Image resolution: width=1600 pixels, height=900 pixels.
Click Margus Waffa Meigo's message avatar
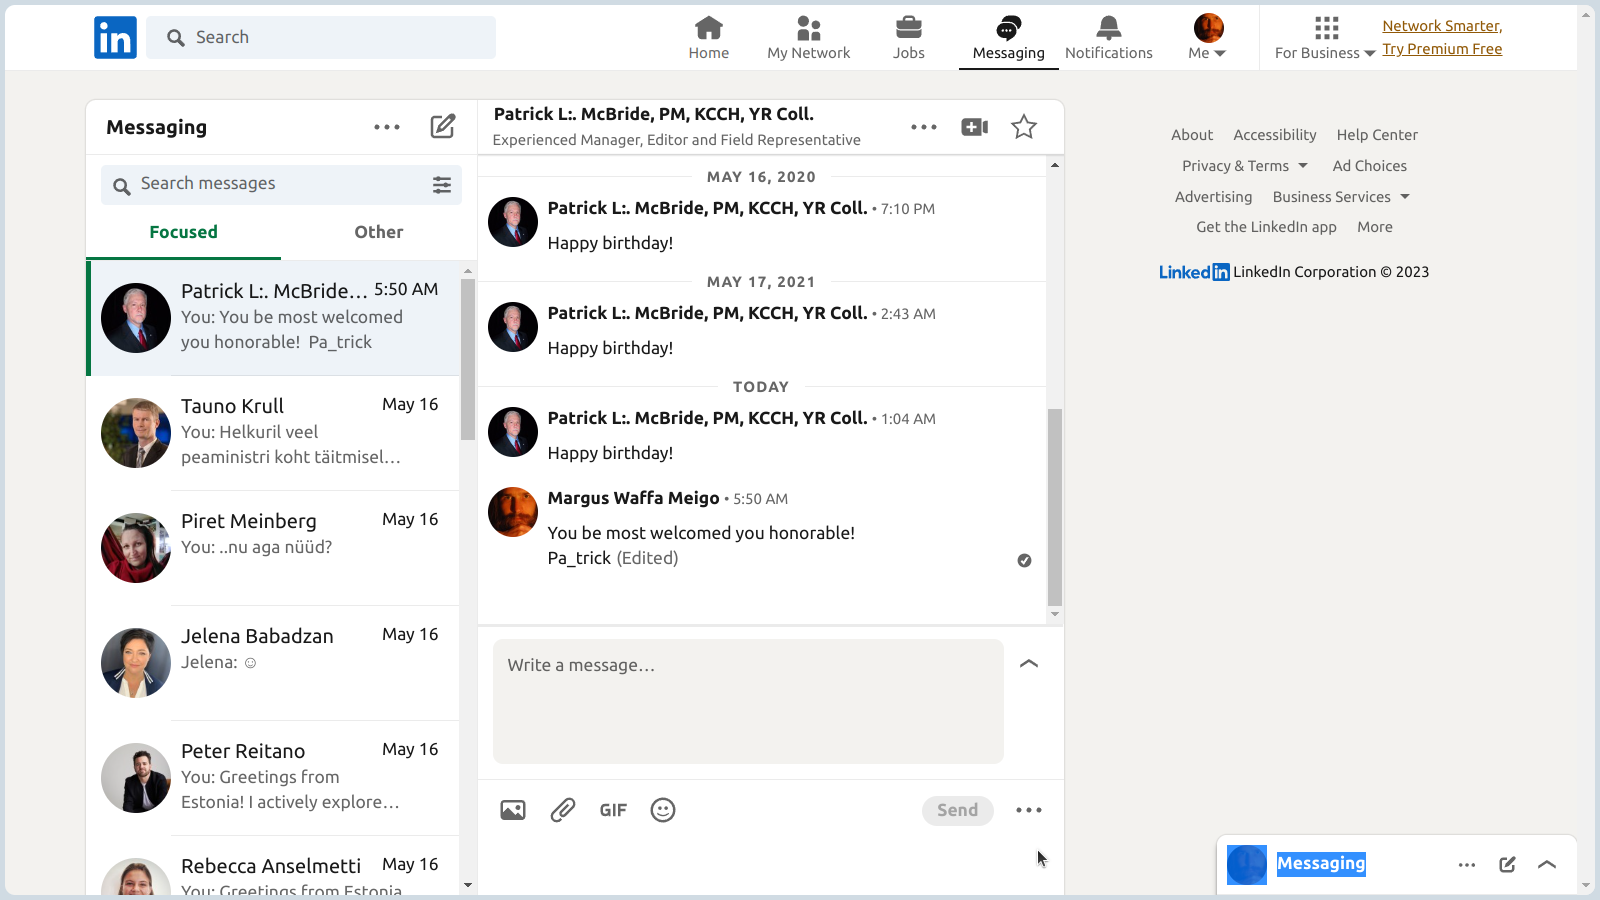[x=513, y=512]
